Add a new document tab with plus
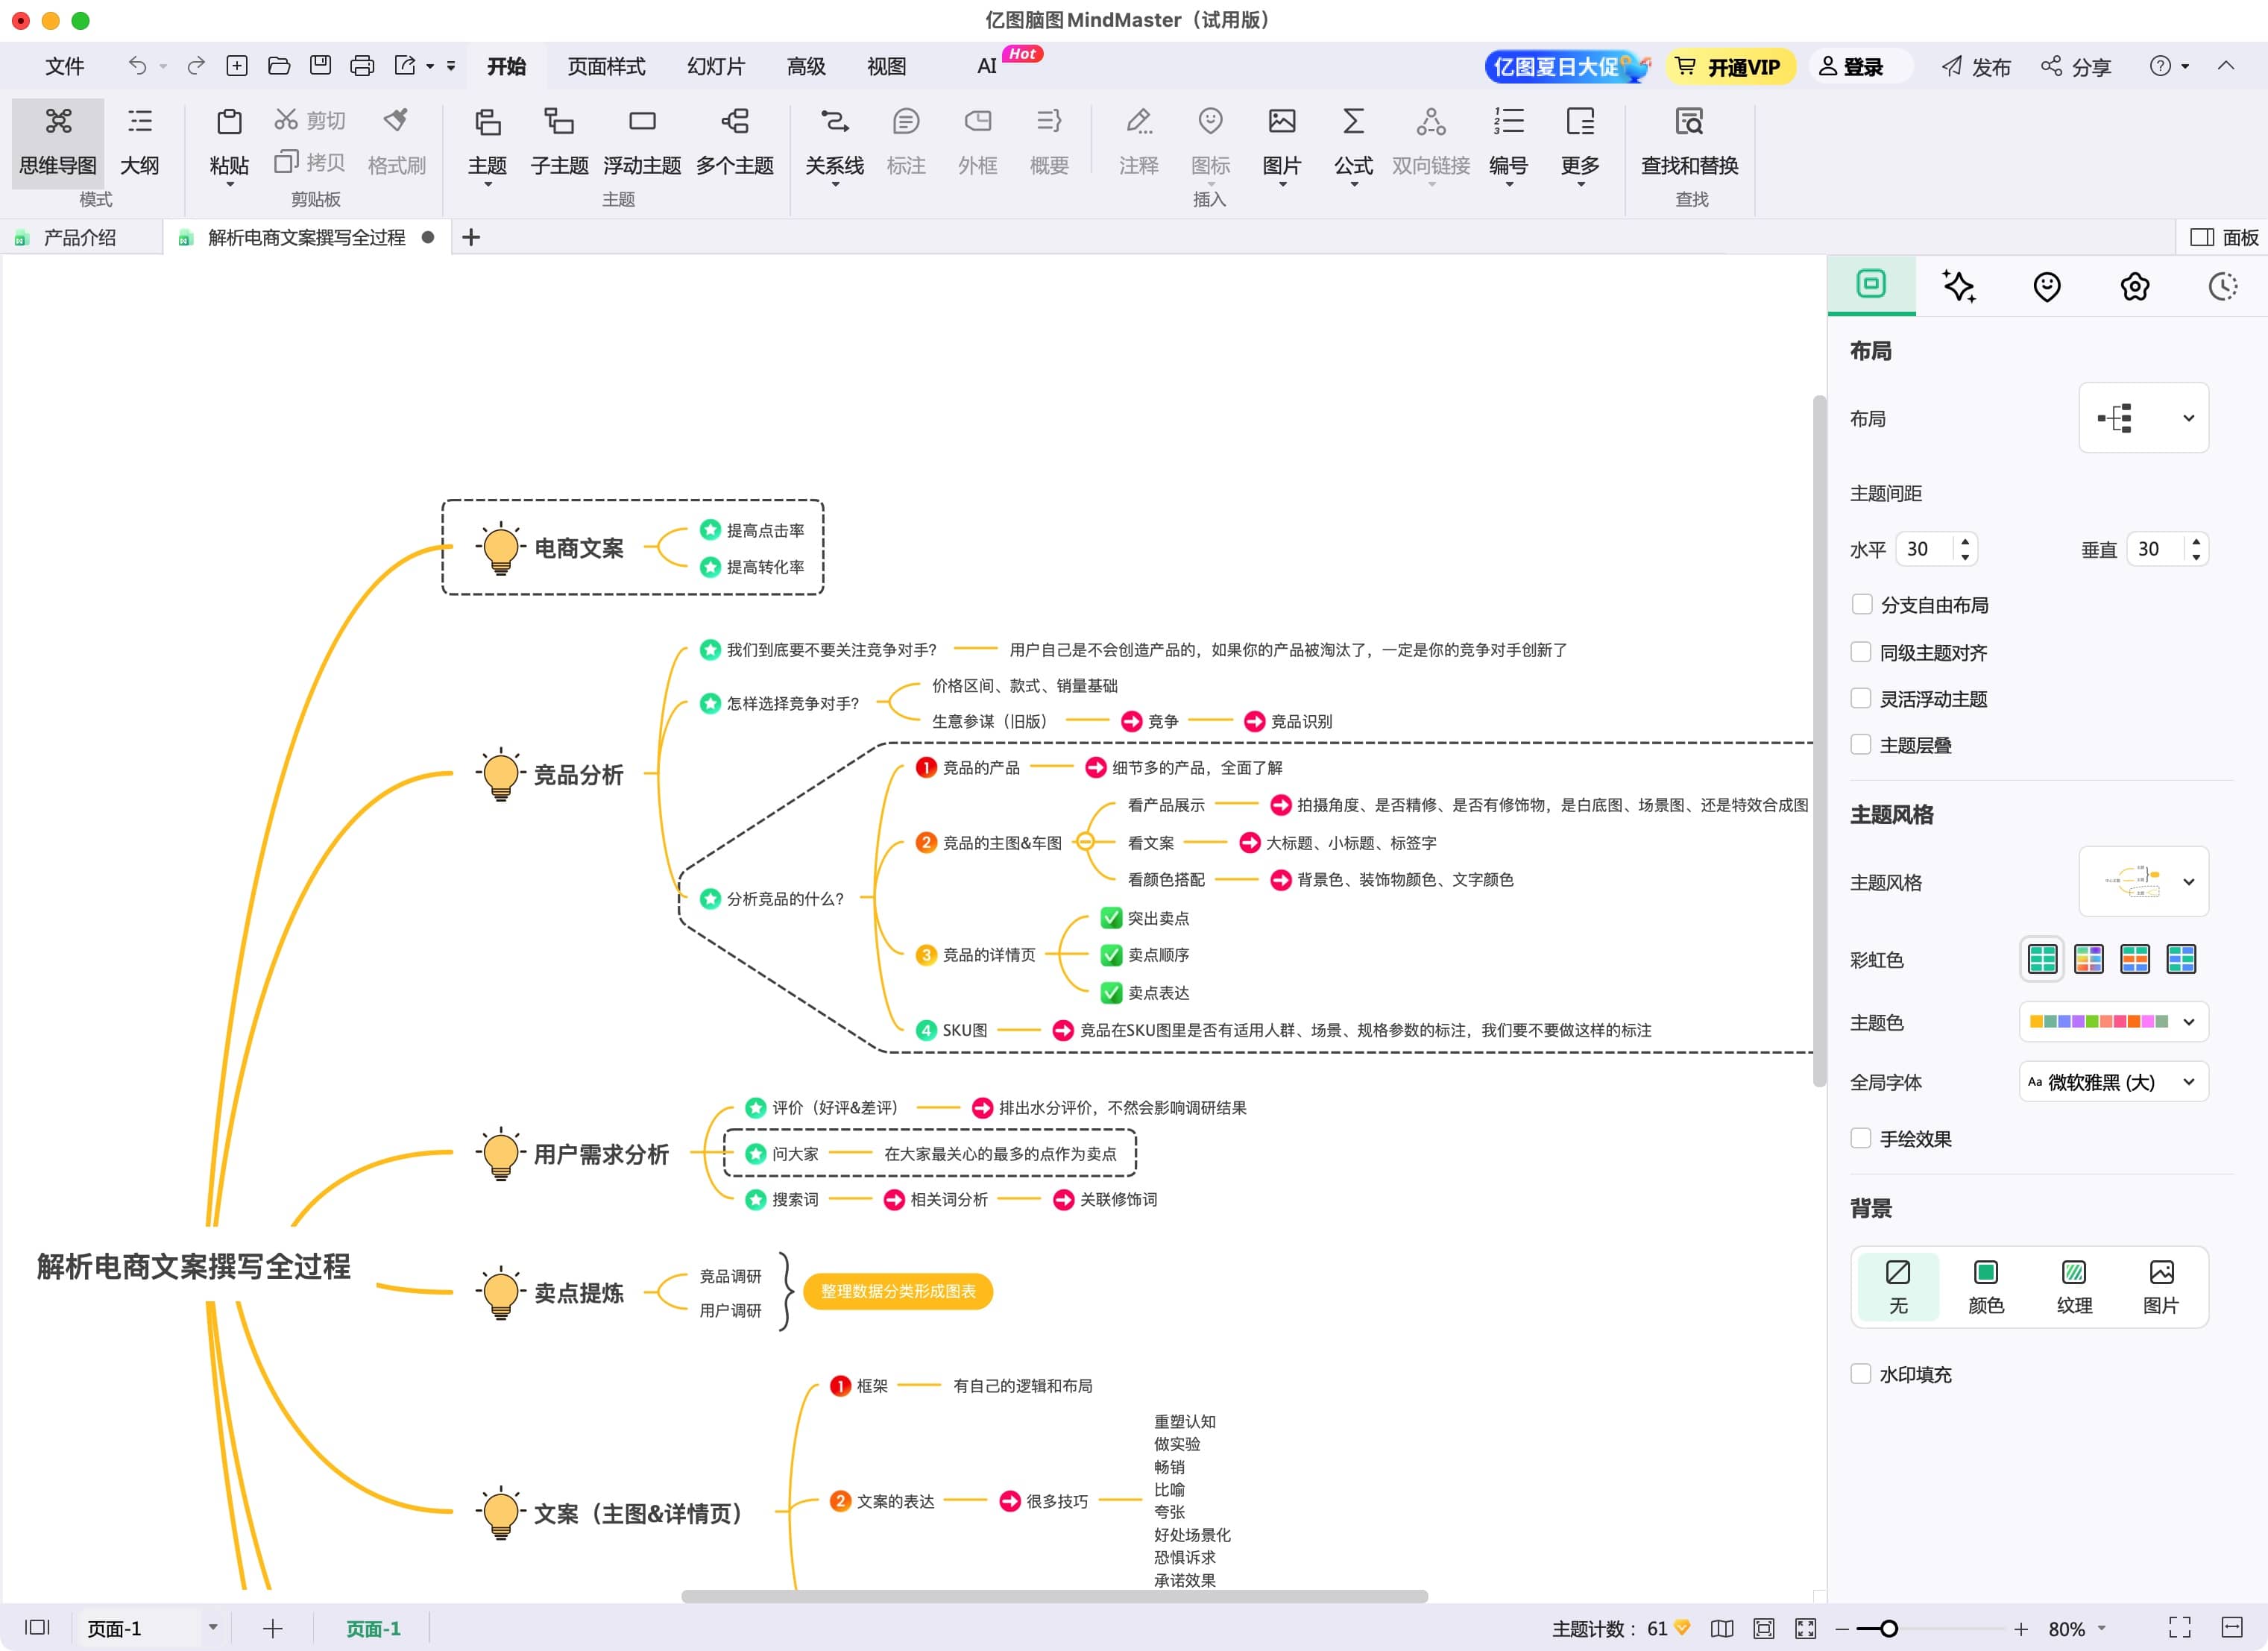The image size is (2268, 1651). (x=471, y=238)
